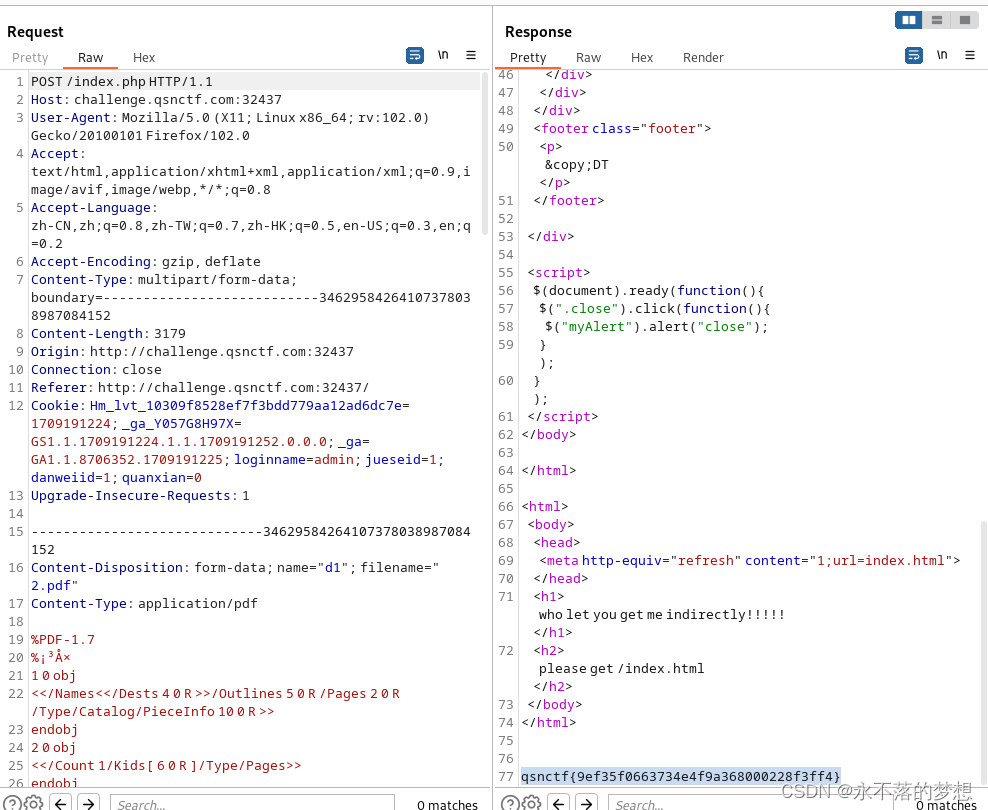Click 'who let you get me indirectly' text
Viewport: 988px width, 810px height.
662,615
